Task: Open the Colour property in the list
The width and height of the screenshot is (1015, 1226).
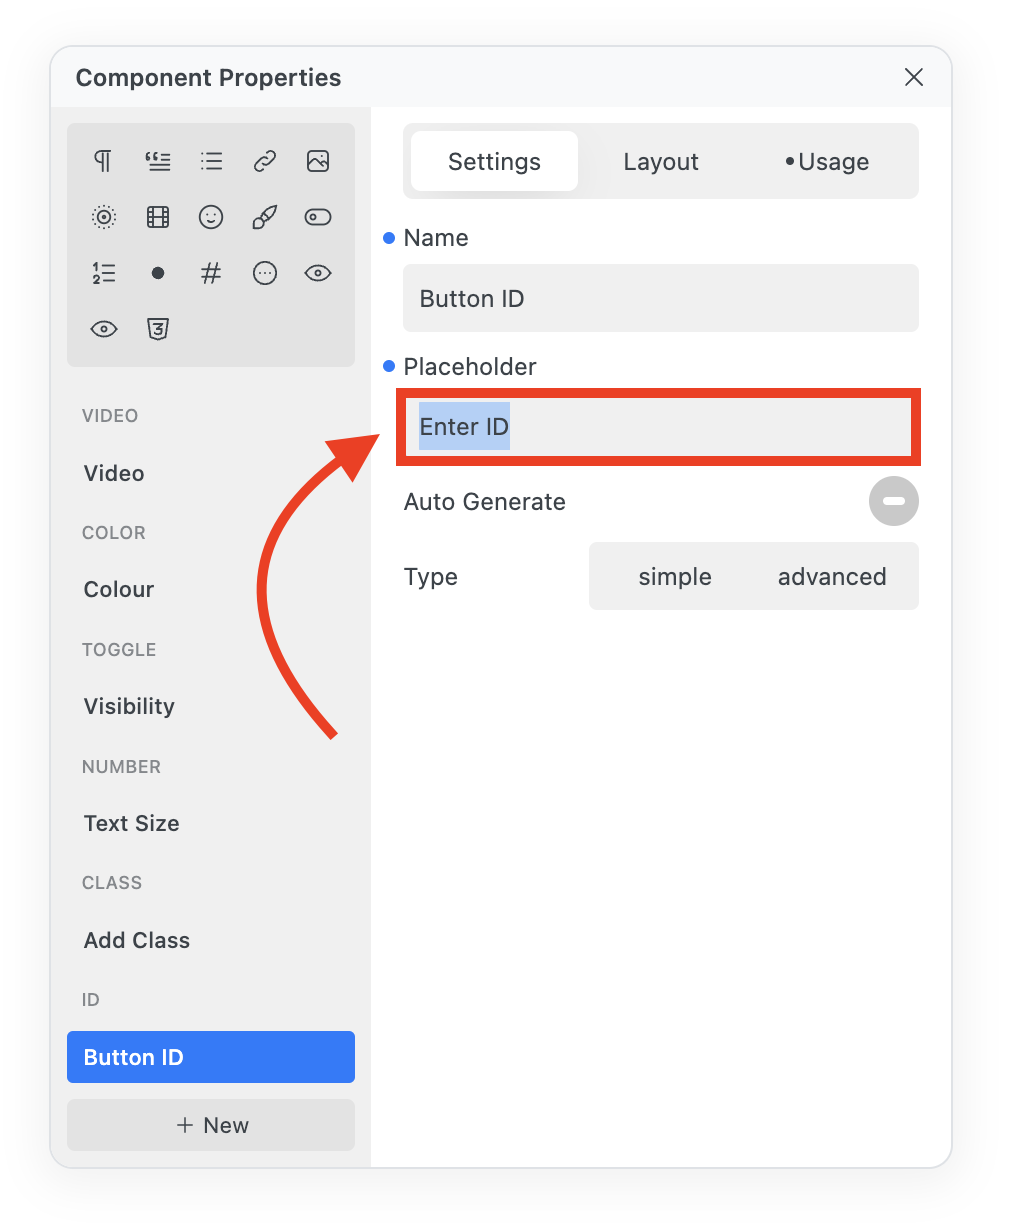Action: 119,590
